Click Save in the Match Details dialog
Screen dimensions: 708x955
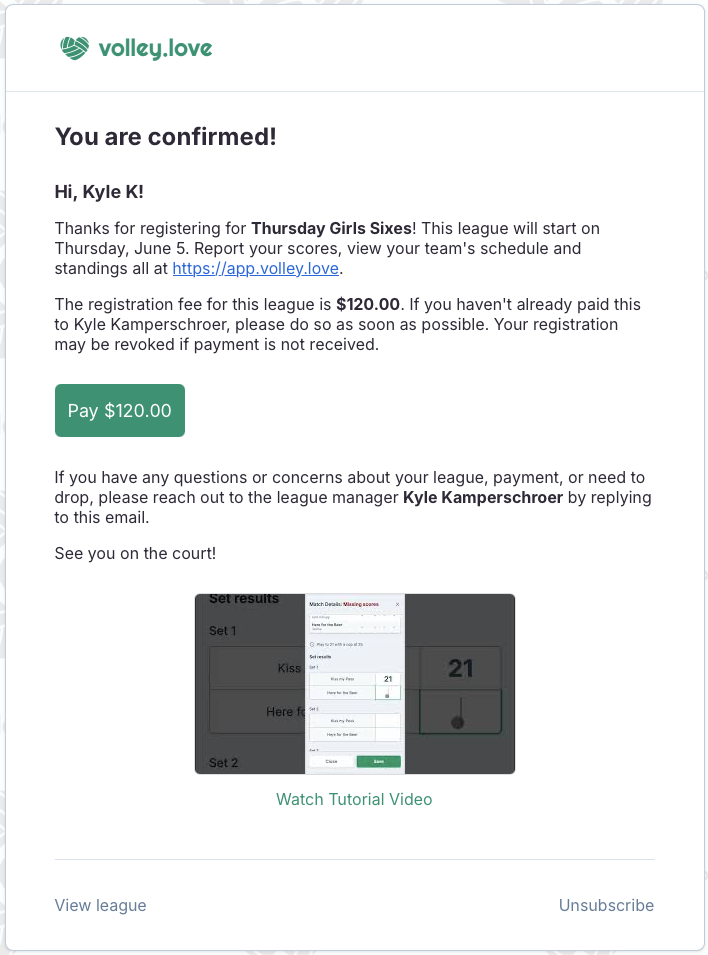coord(379,761)
